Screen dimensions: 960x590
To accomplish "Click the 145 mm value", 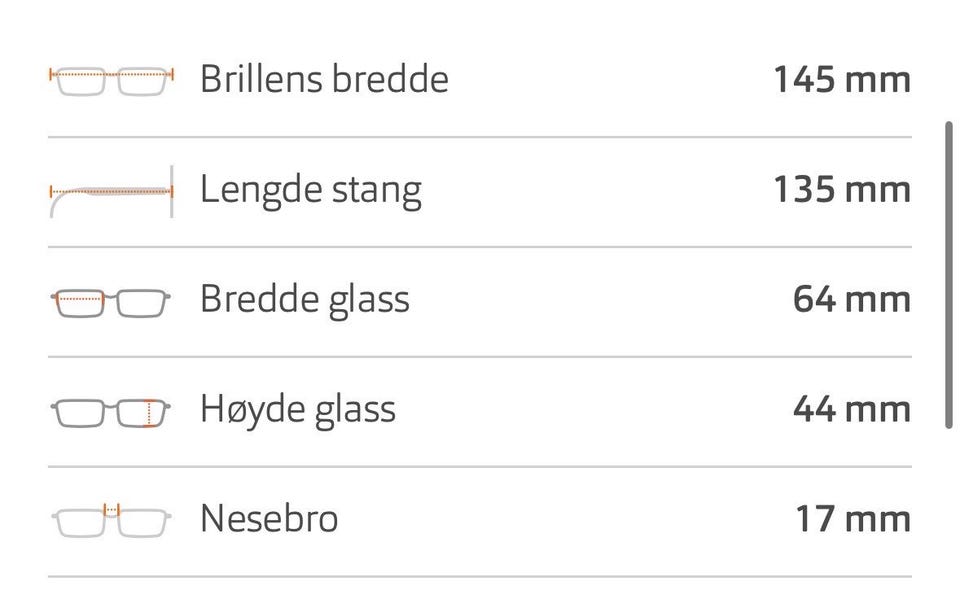I will point(842,80).
